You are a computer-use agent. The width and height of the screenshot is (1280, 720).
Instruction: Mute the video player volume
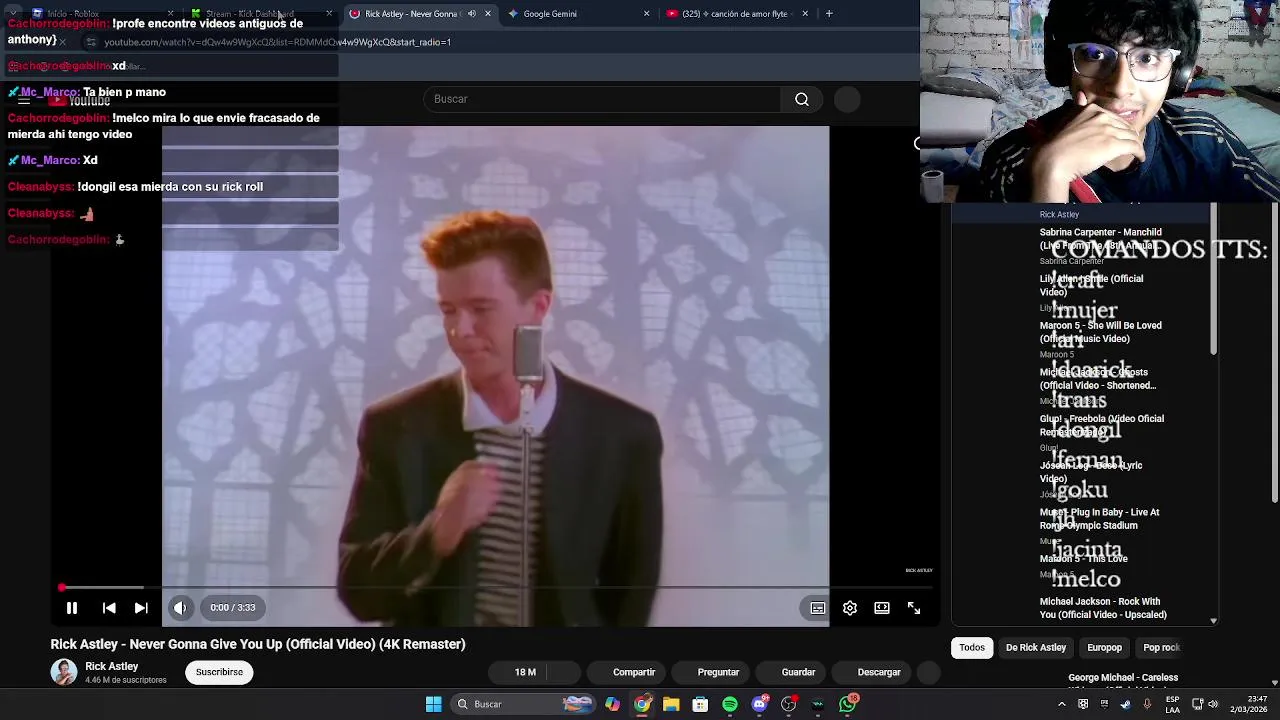pos(180,608)
